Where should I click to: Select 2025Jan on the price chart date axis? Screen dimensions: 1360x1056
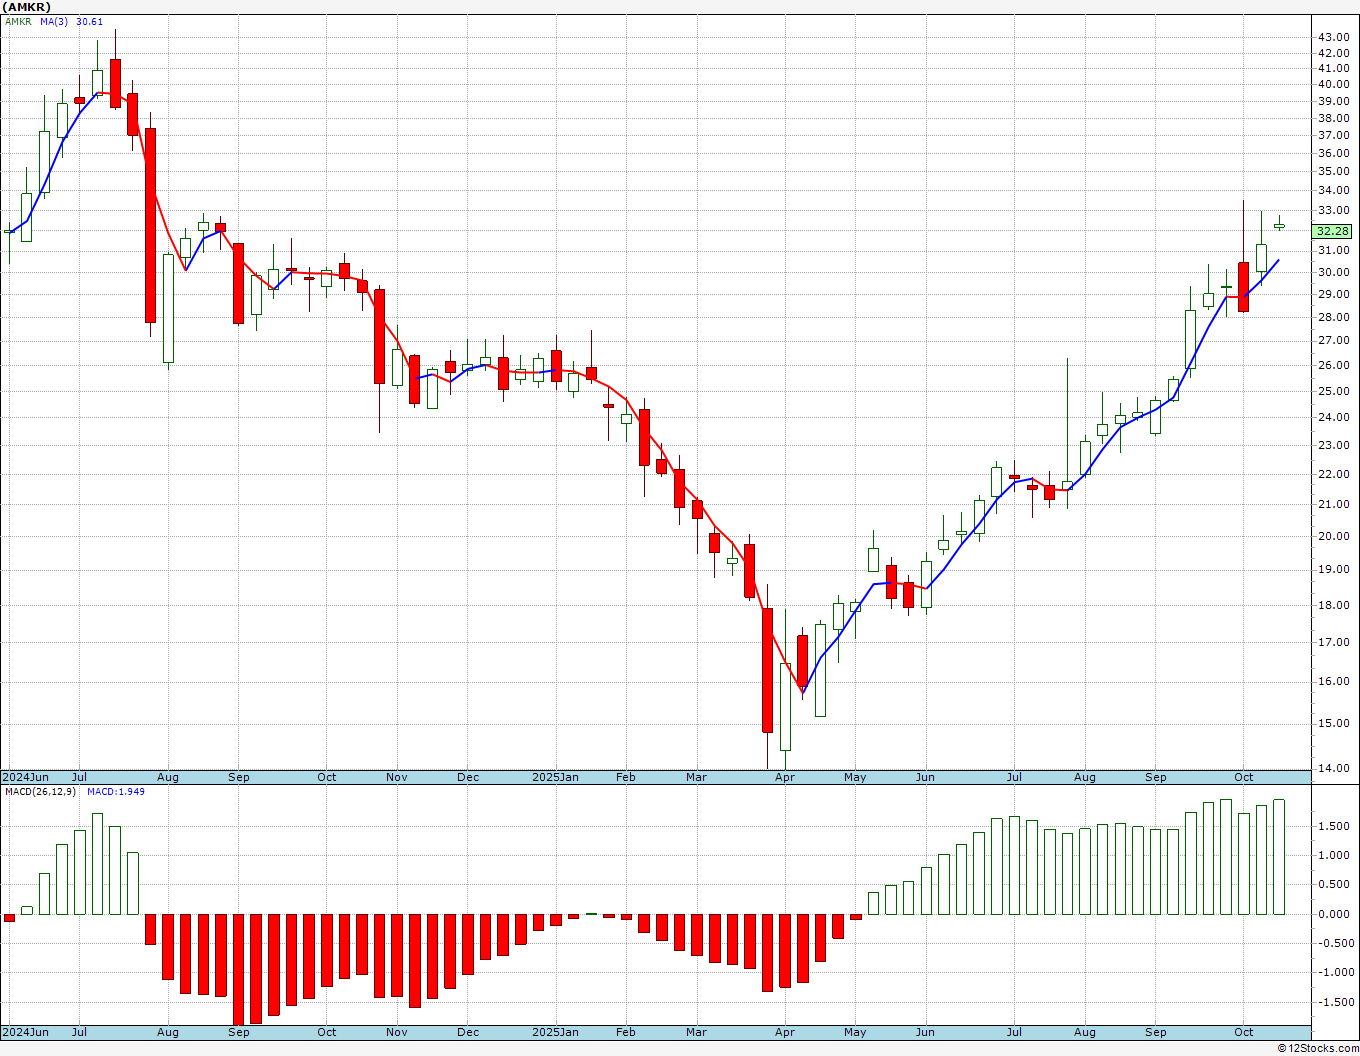tap(555, 777)
